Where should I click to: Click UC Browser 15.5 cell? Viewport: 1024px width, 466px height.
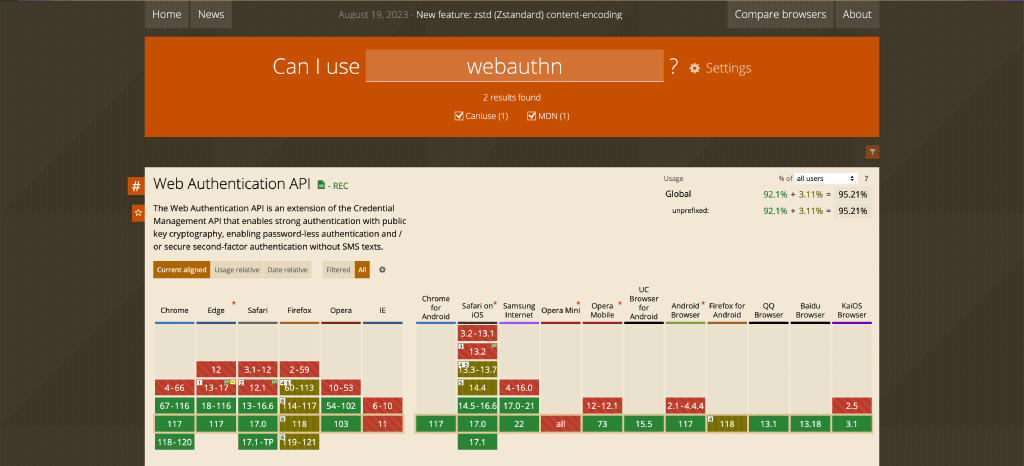point(644,424)
